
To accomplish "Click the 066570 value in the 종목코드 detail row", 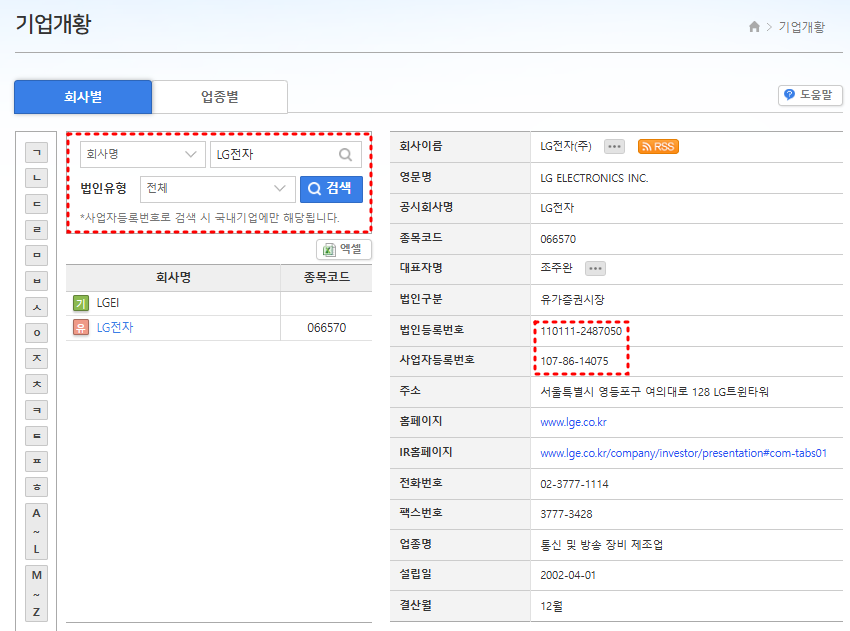I will coord(558,239).
